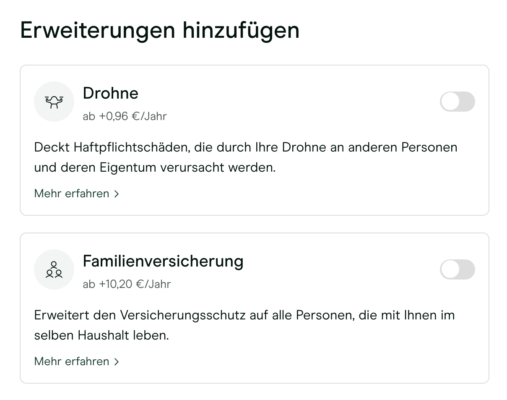The image size is (507, 400).
Task: Turn on the Familienversicherung switch
Action: click(457, 269)
